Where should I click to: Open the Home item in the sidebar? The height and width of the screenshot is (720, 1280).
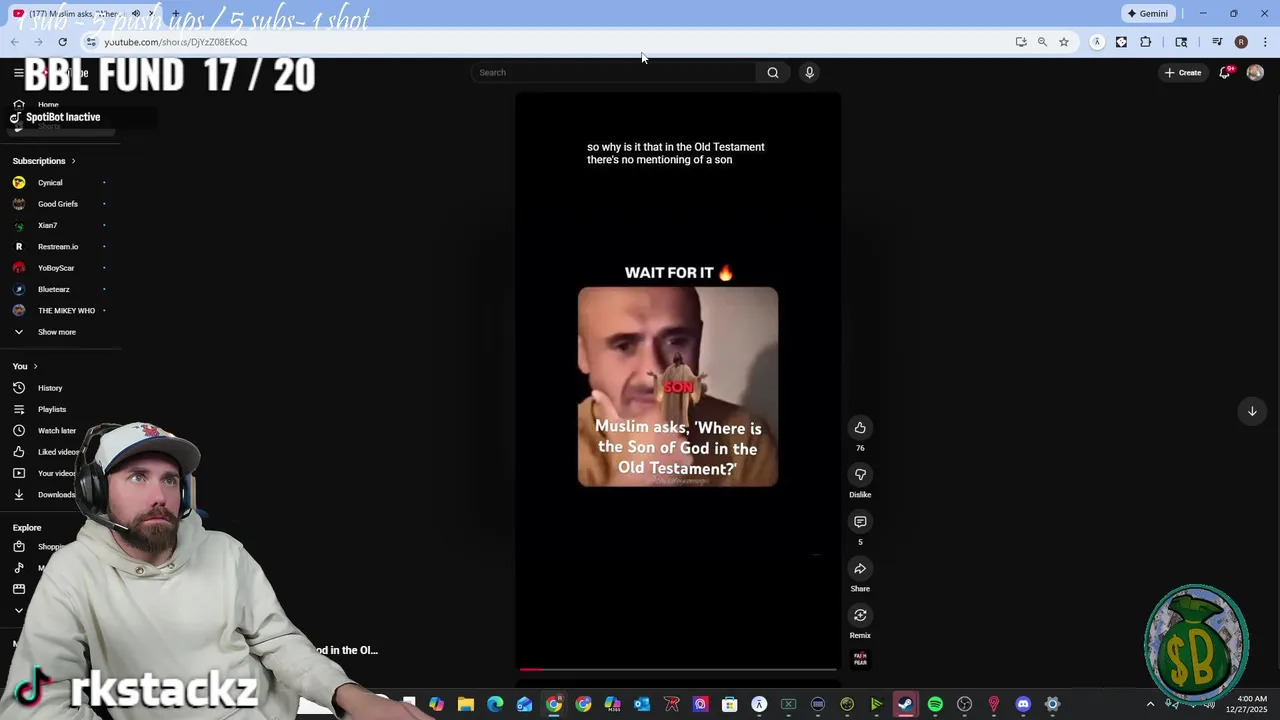coord(48,104)
